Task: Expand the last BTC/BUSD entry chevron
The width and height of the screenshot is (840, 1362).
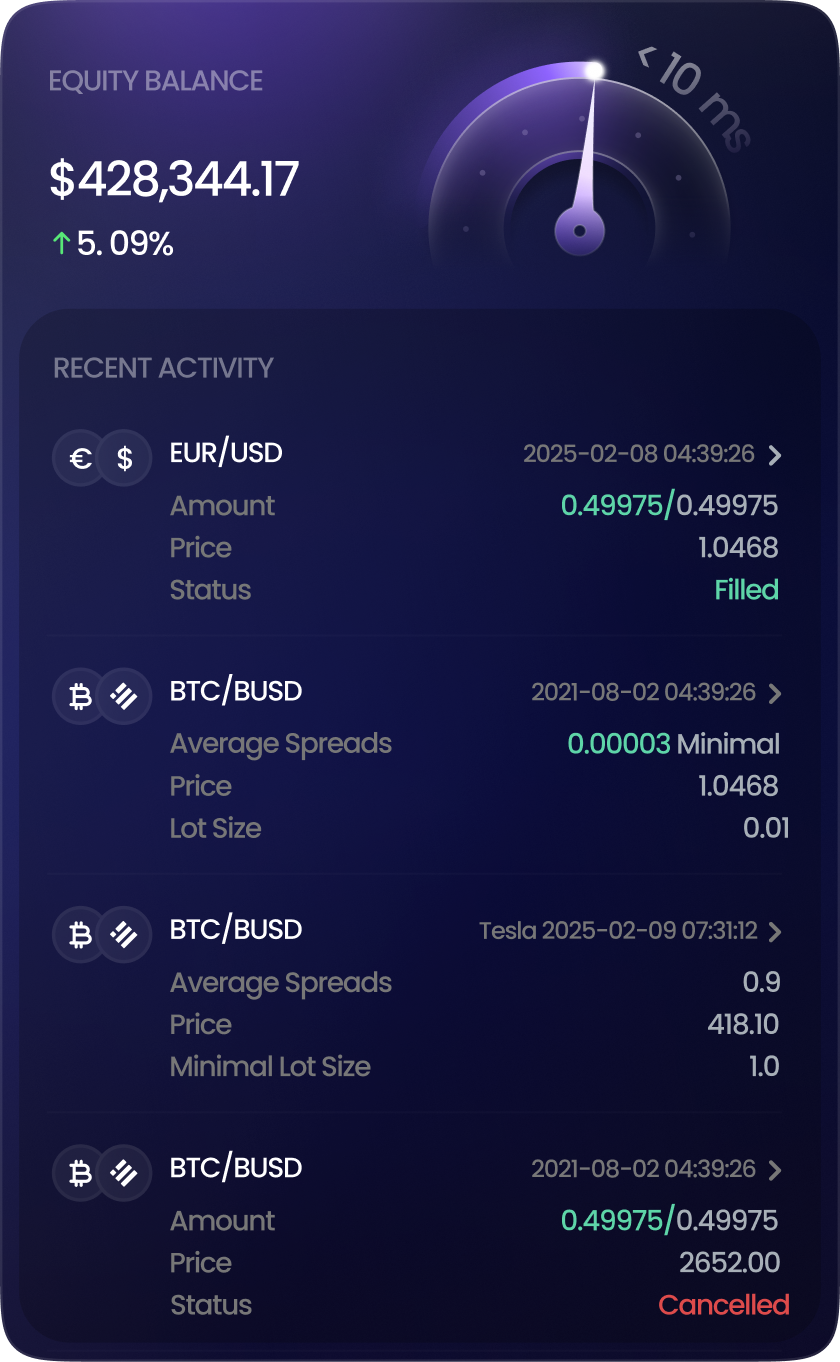Action: pyautogui.click(x=775, y=1170)
